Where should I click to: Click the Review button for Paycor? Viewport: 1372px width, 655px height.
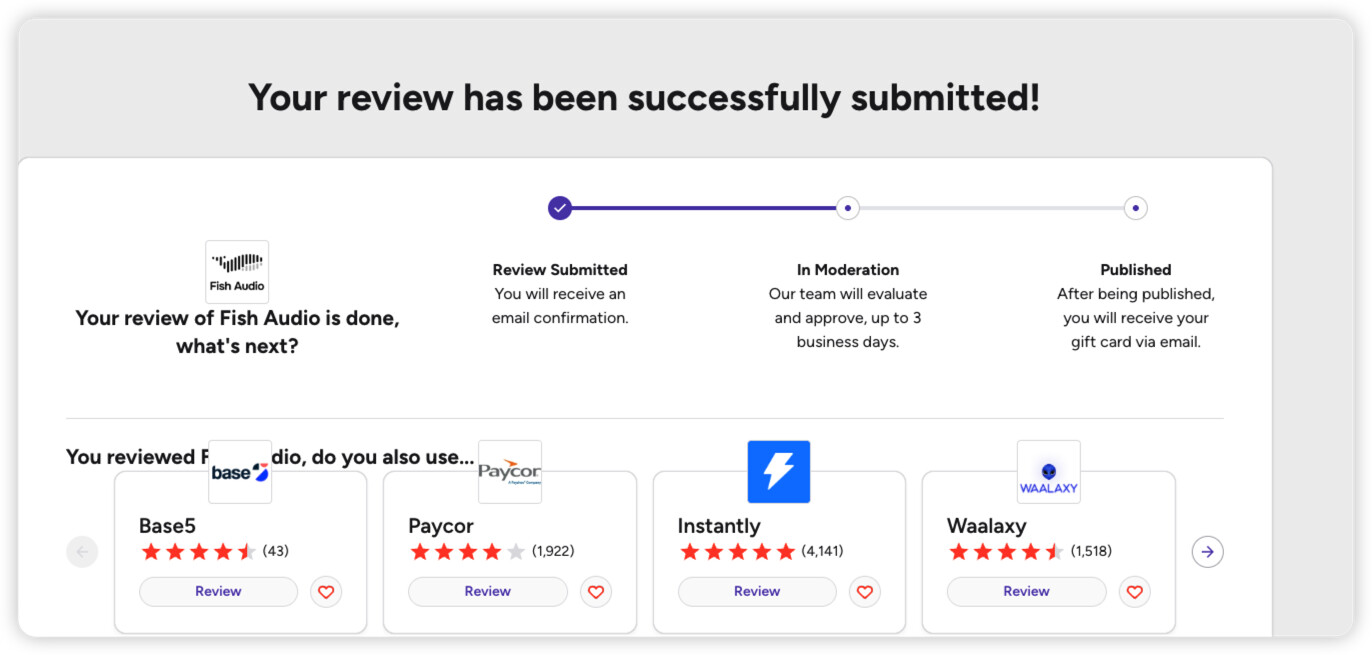tap(488, 591)
